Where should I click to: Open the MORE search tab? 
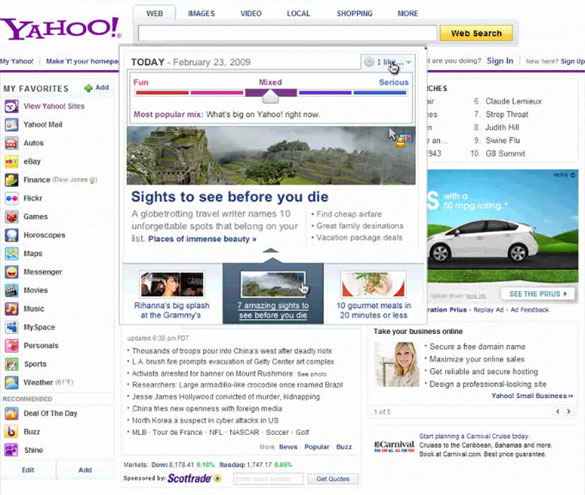pos(407,13)
